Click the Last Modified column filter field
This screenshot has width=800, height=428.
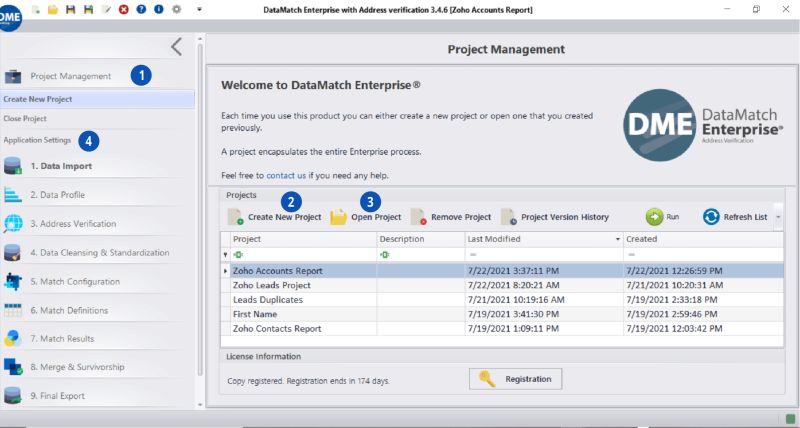(x=544, y=255)
